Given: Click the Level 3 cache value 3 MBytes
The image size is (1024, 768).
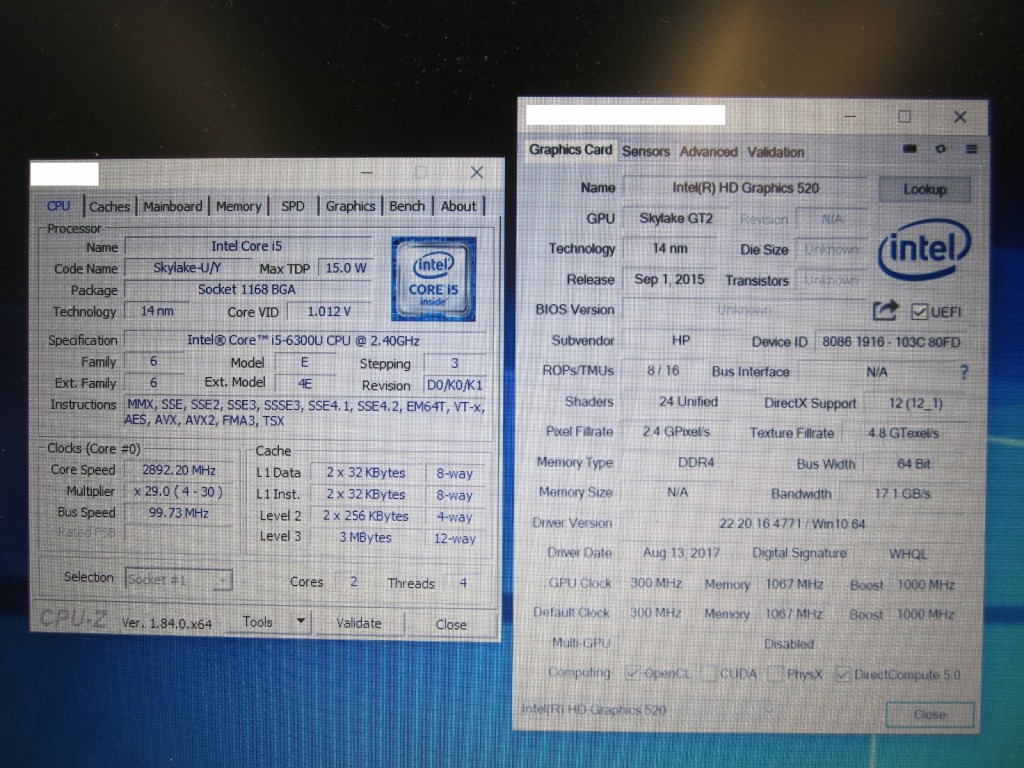Looking at the screenshot, I should (x=365, y=537).
